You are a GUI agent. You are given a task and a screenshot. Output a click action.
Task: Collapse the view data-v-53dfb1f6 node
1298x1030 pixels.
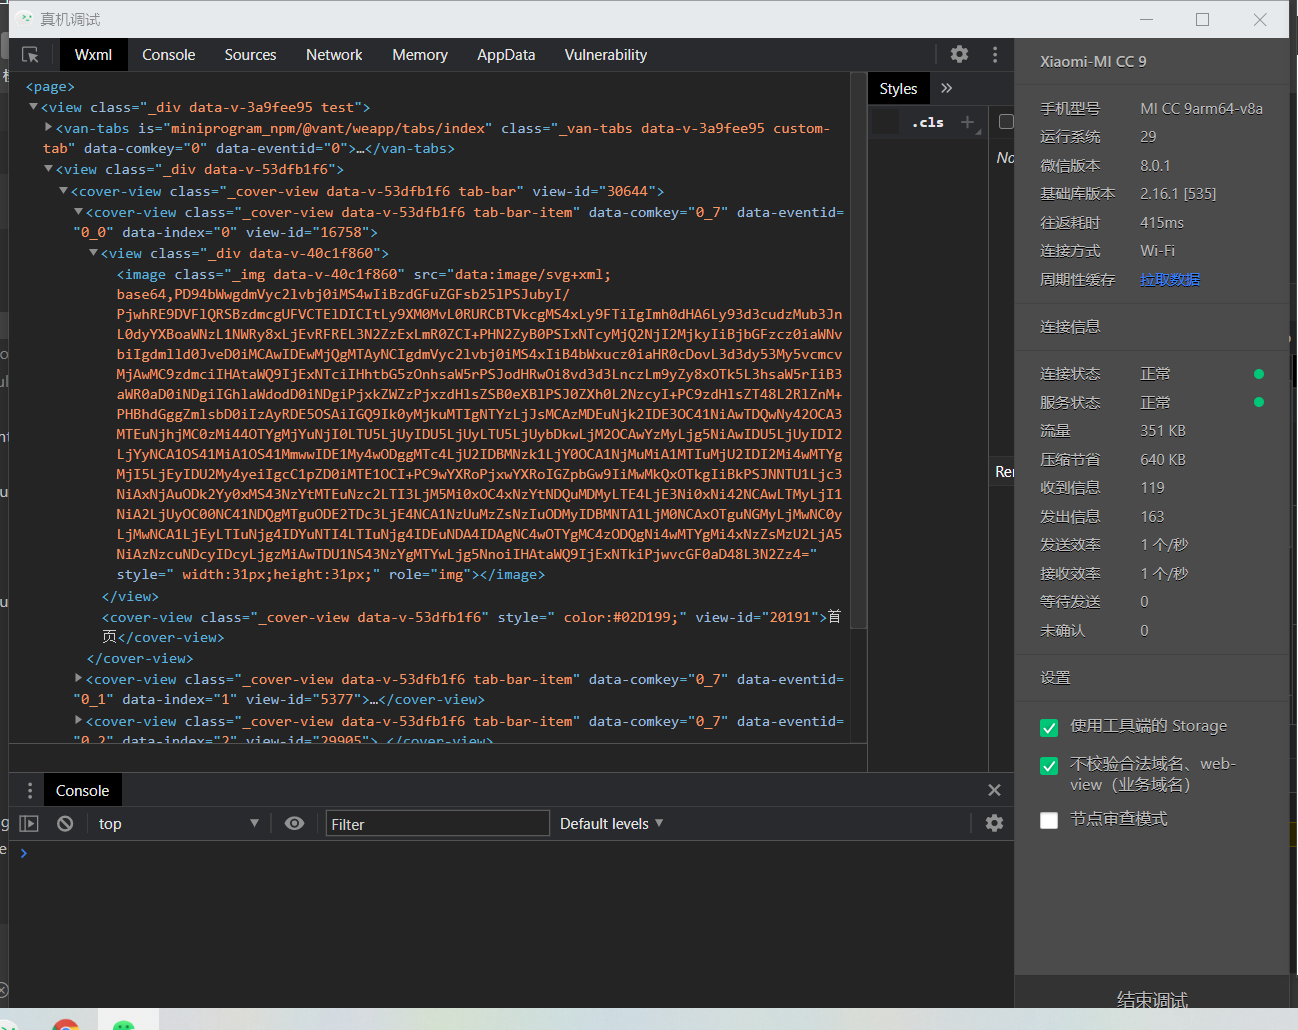pyautogui.click(x=48, y=168)
